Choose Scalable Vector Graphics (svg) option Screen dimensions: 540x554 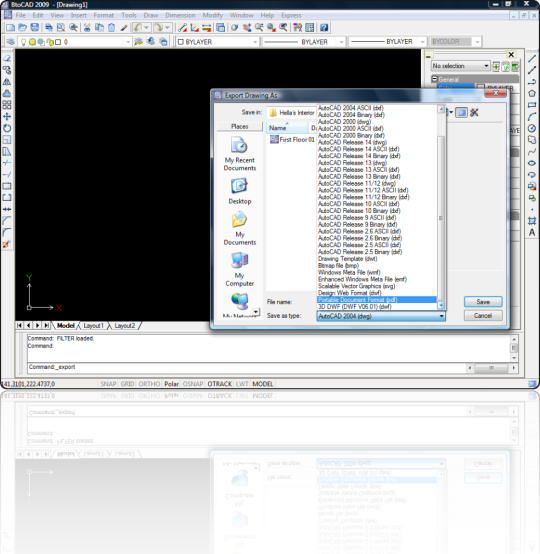(x=377, y=286)
